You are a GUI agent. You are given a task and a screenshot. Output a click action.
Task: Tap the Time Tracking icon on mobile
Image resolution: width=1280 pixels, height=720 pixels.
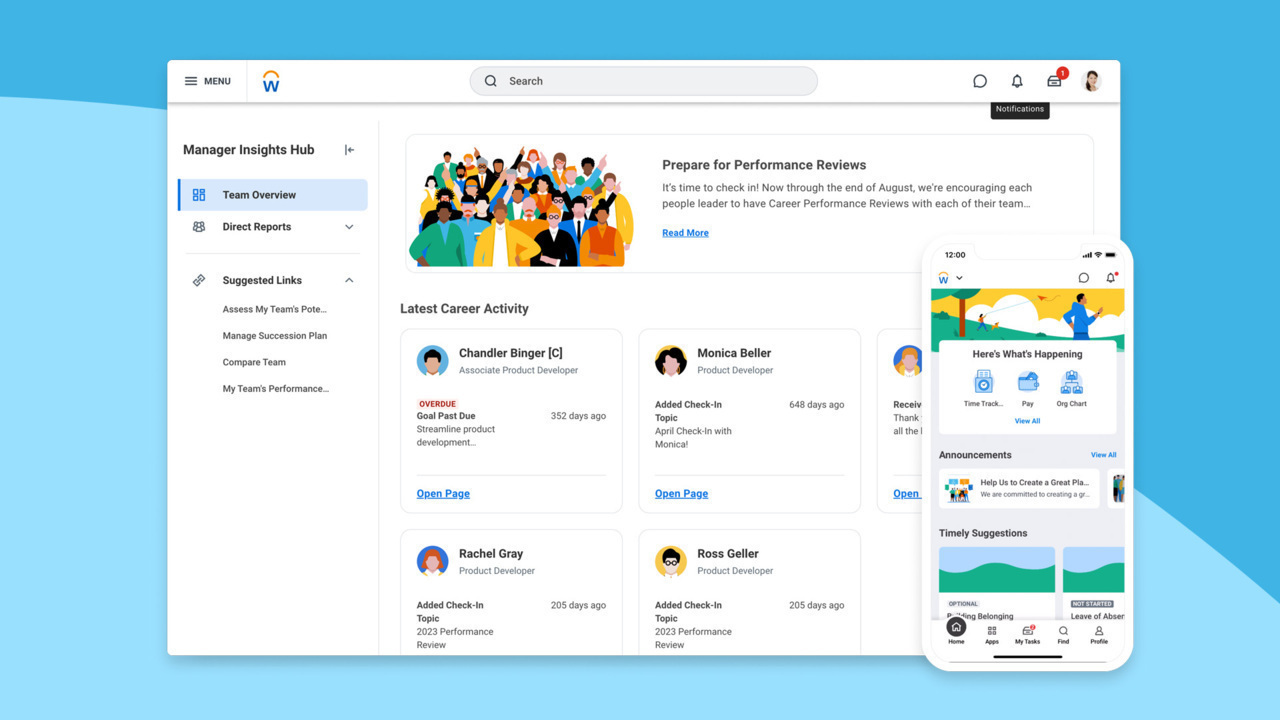[x=983, y=383]
